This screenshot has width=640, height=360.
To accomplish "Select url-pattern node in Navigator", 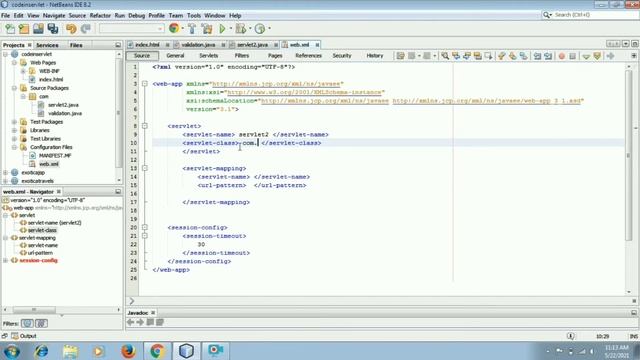I will [x=40, y=253].
